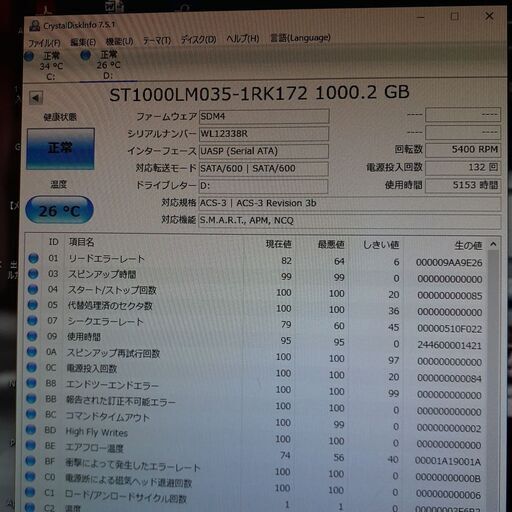
Task: Click the 26 °C temperature button
Action: click(60, 210)
